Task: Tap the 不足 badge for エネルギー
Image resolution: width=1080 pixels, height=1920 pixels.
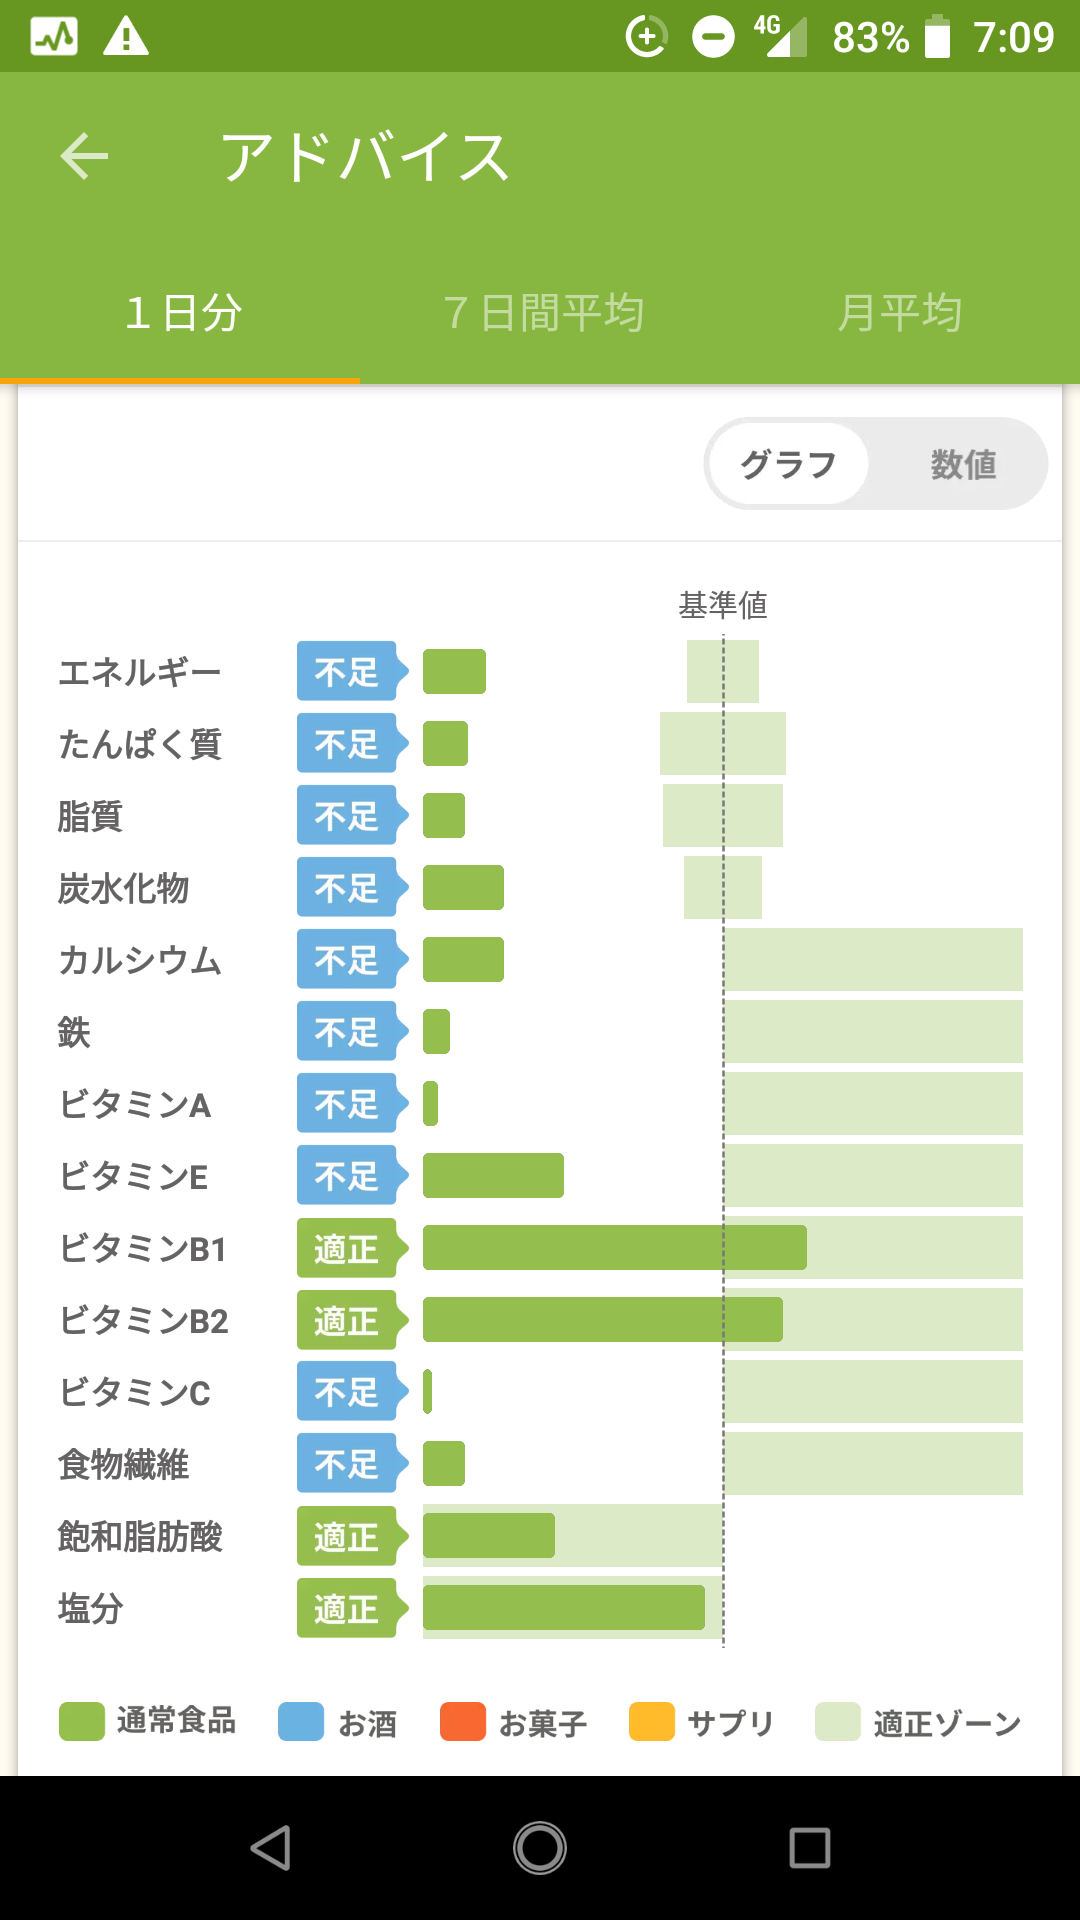Action: tap(353, 671)
